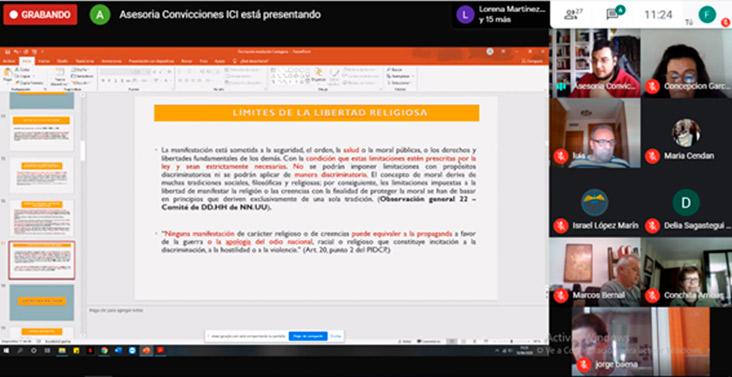Image resolution: width=732 pixels, height=377 pixels.
Task: Open Google Chrome from the Windows taskbar
Action: point(105,350)
